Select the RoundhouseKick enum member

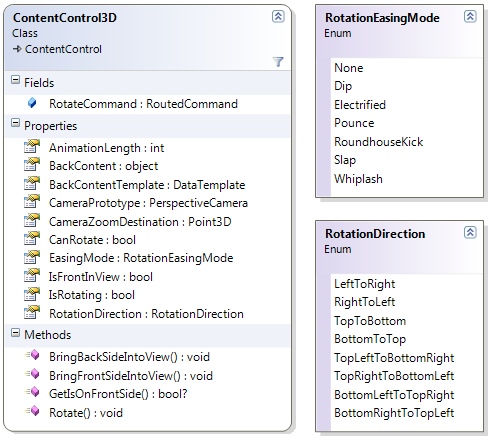(x=379, y=142)
